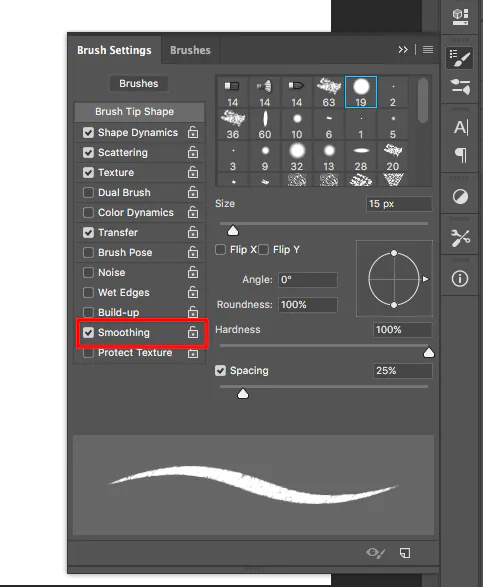
Task: Toggle the live tip brush preview eye icon
Action: (375, 553)
